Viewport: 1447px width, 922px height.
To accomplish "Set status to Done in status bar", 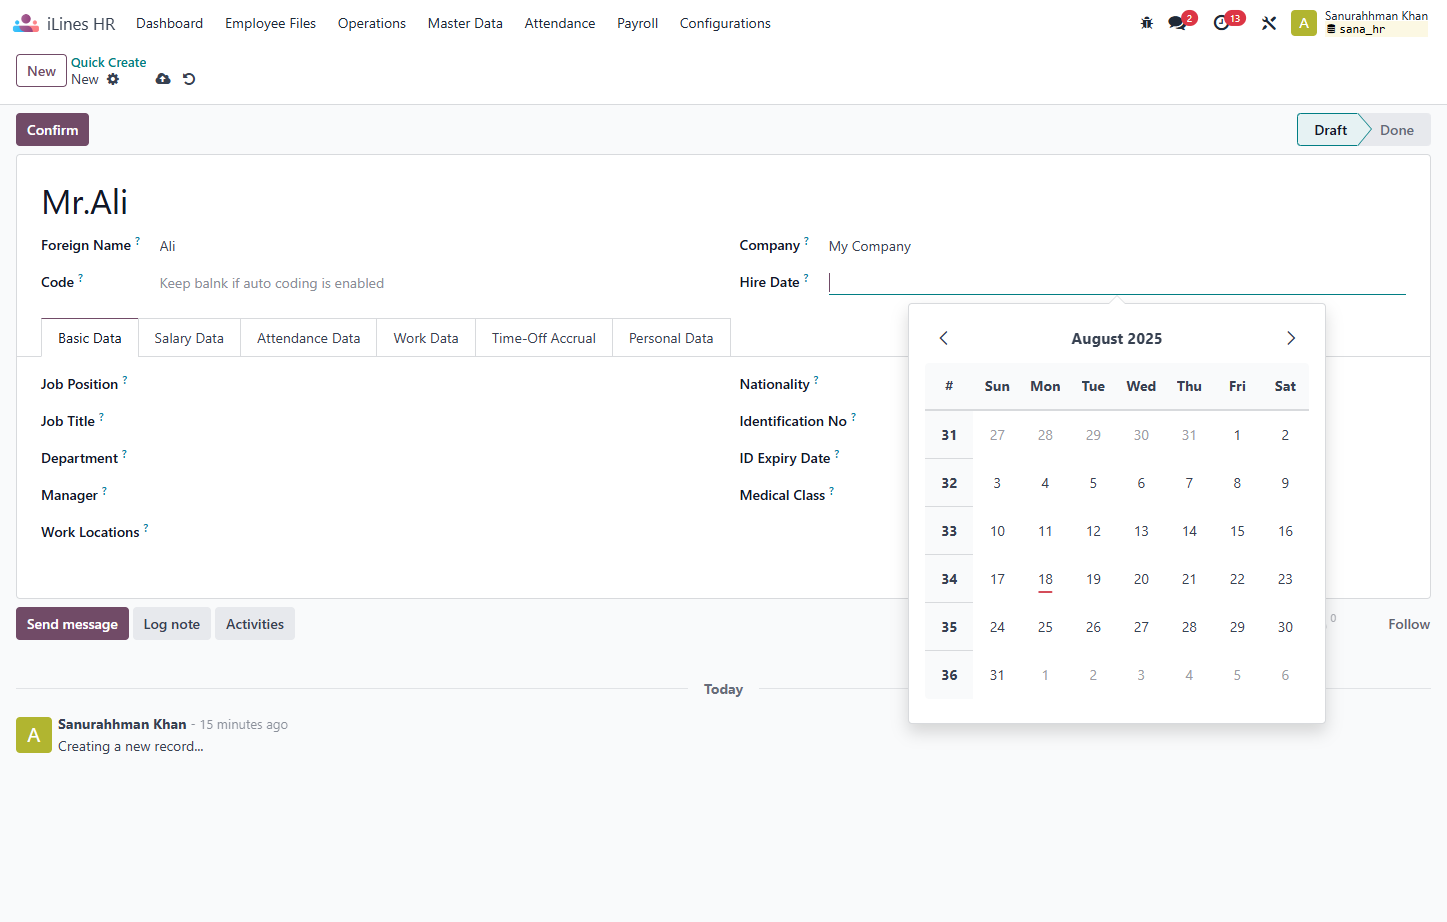I will (1397, 130).
